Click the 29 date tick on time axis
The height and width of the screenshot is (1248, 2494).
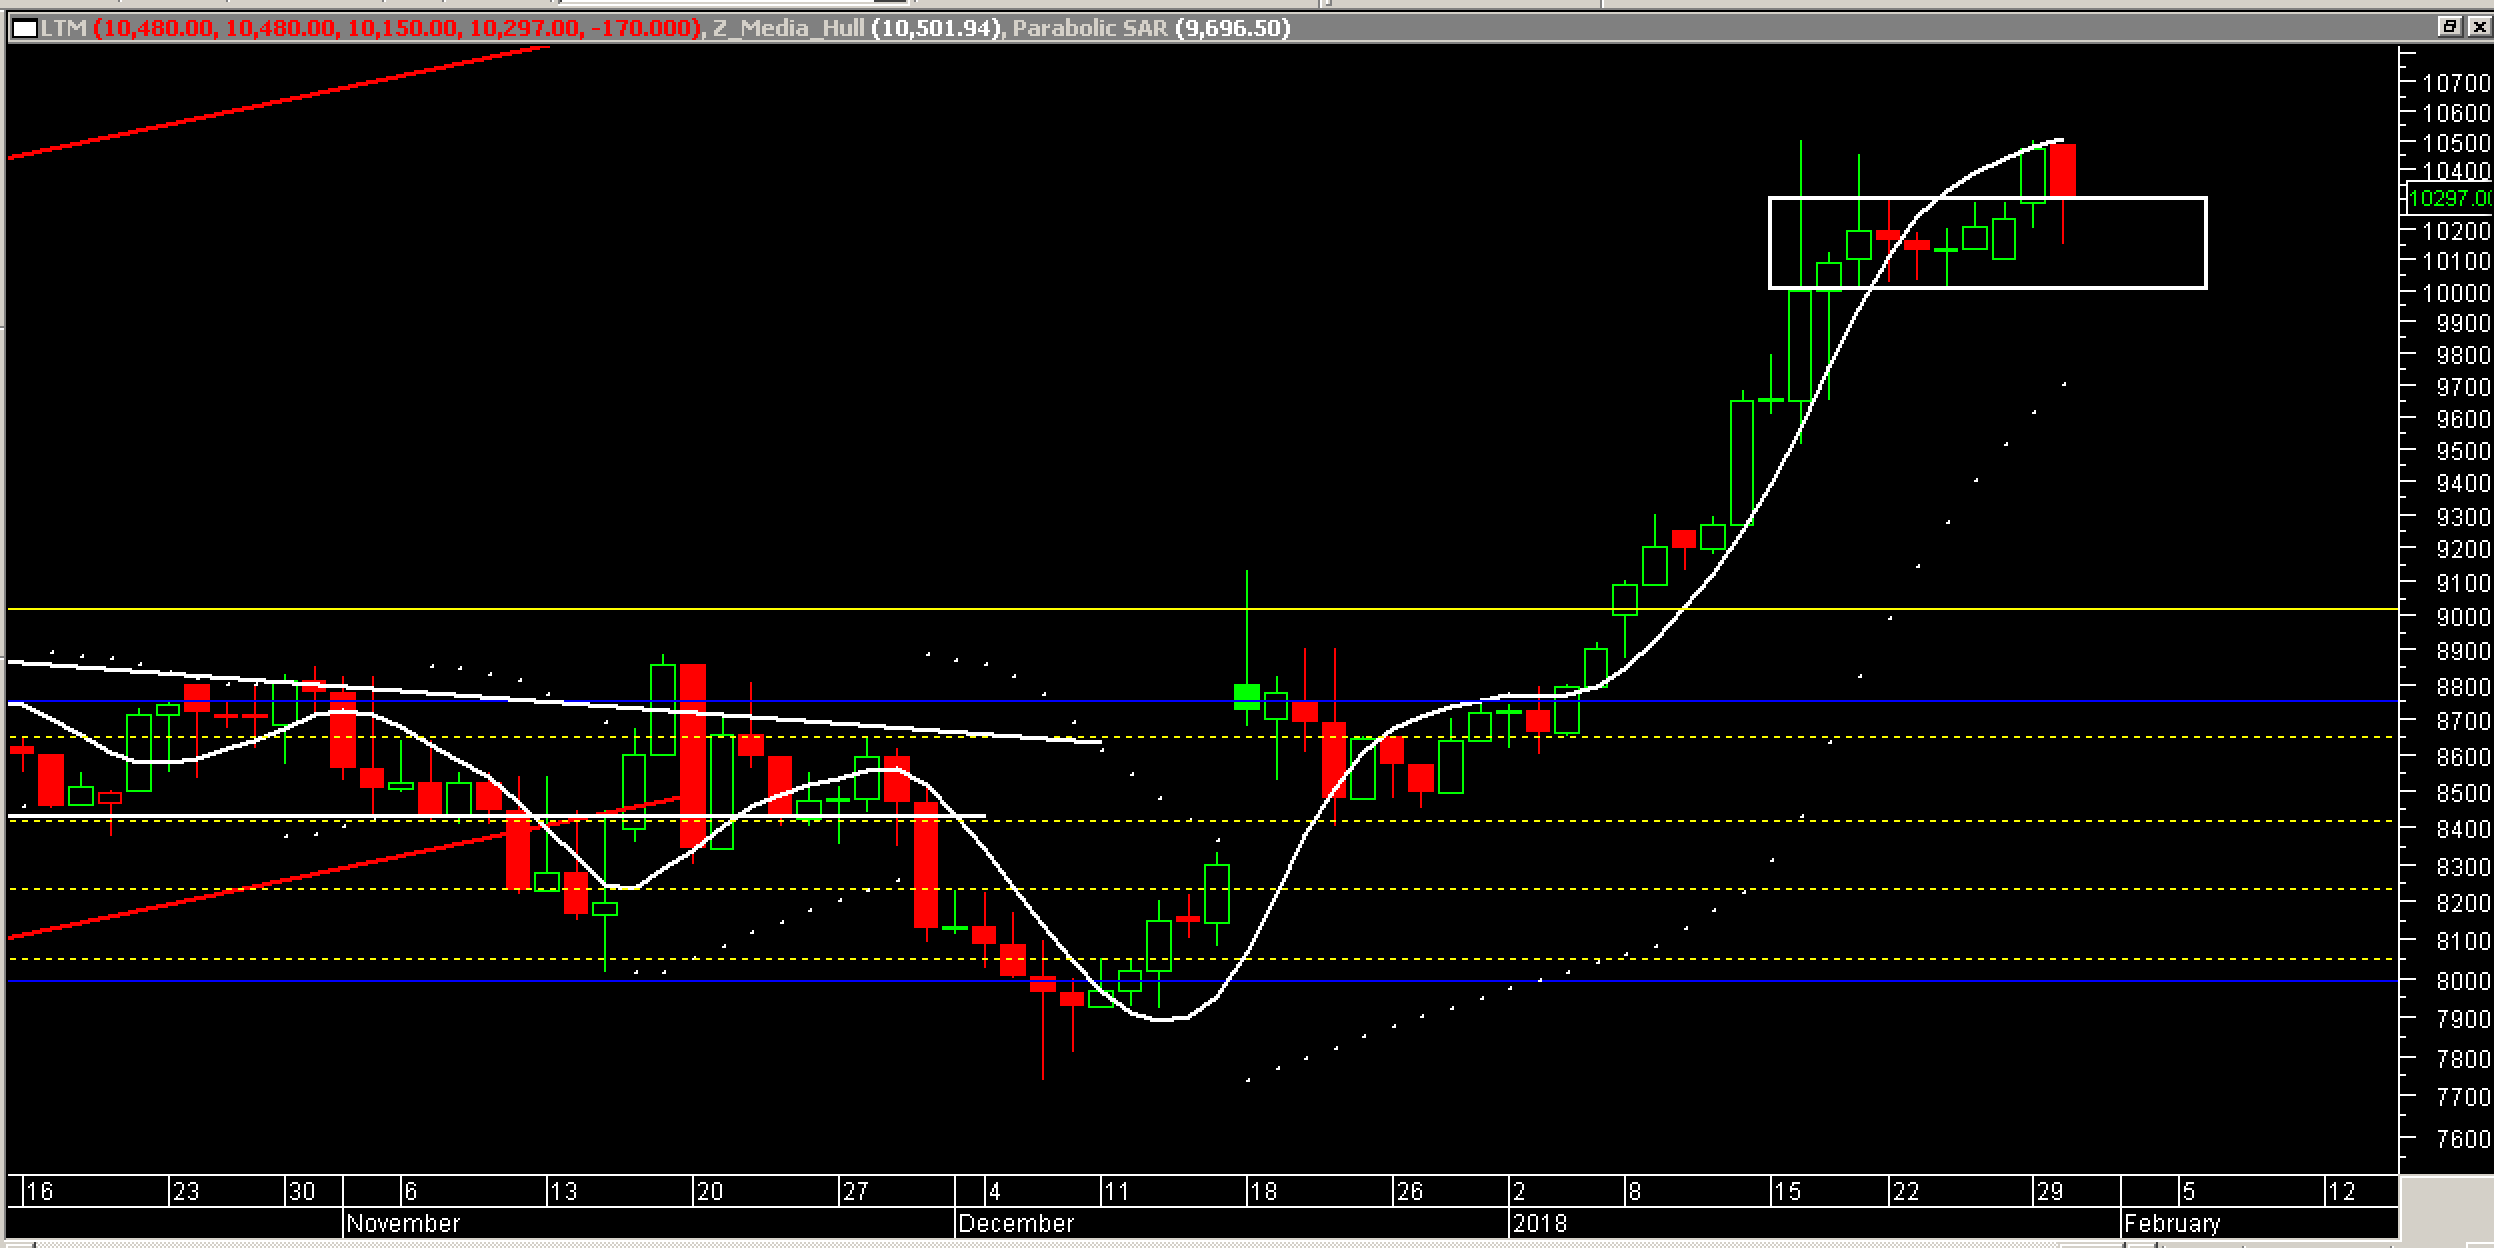pos(2049,1191)
